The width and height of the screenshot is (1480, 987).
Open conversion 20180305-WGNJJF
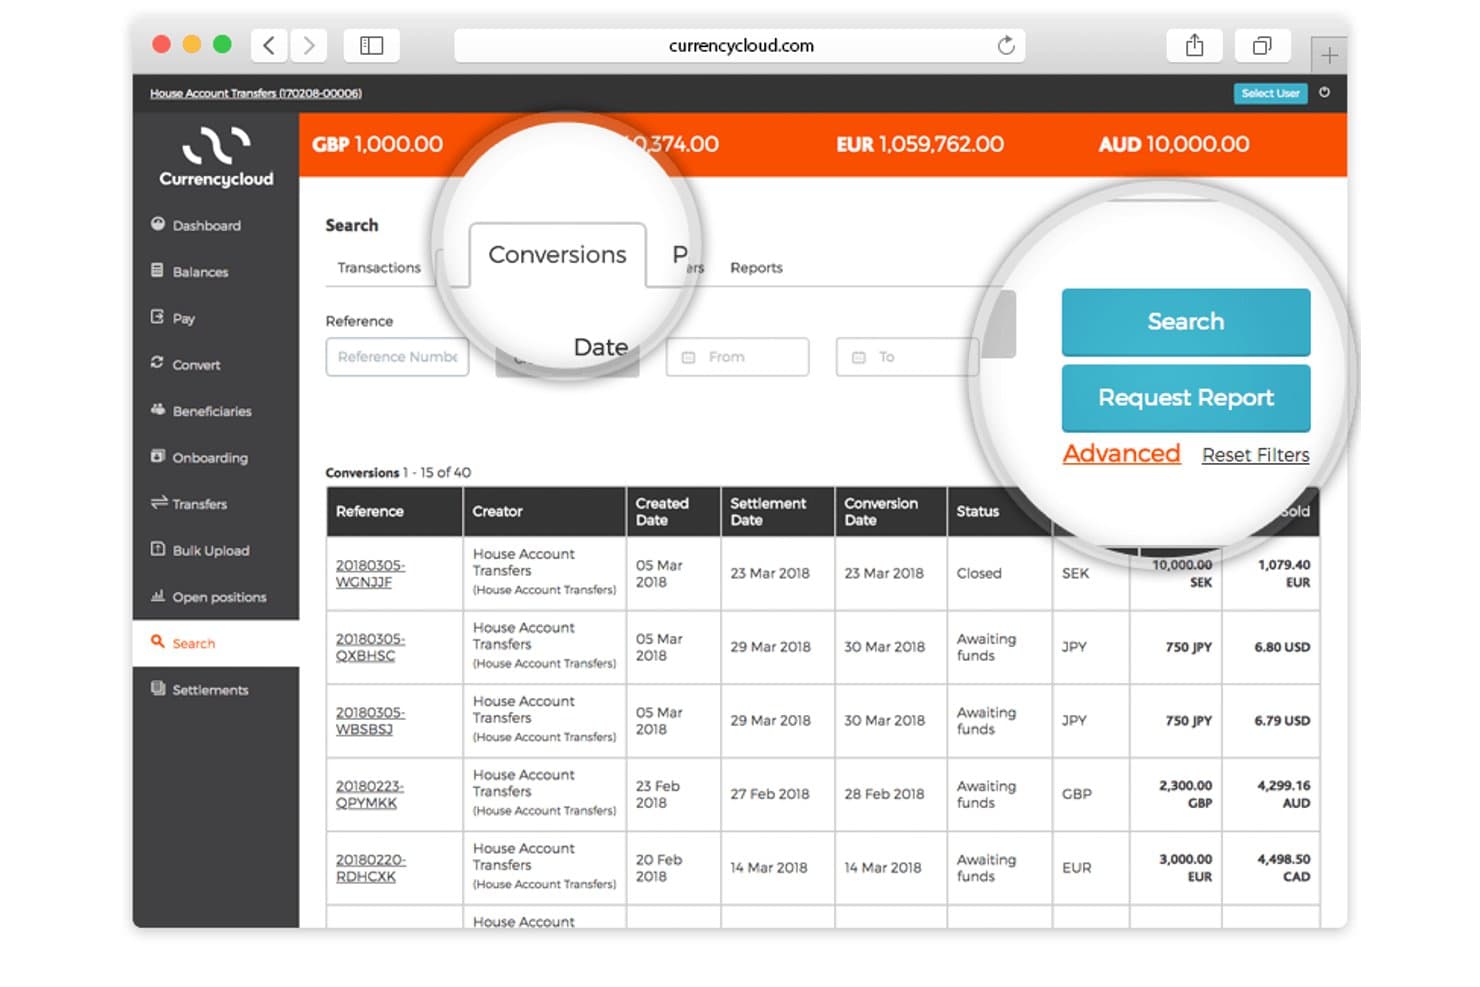(x=370, y=573)
